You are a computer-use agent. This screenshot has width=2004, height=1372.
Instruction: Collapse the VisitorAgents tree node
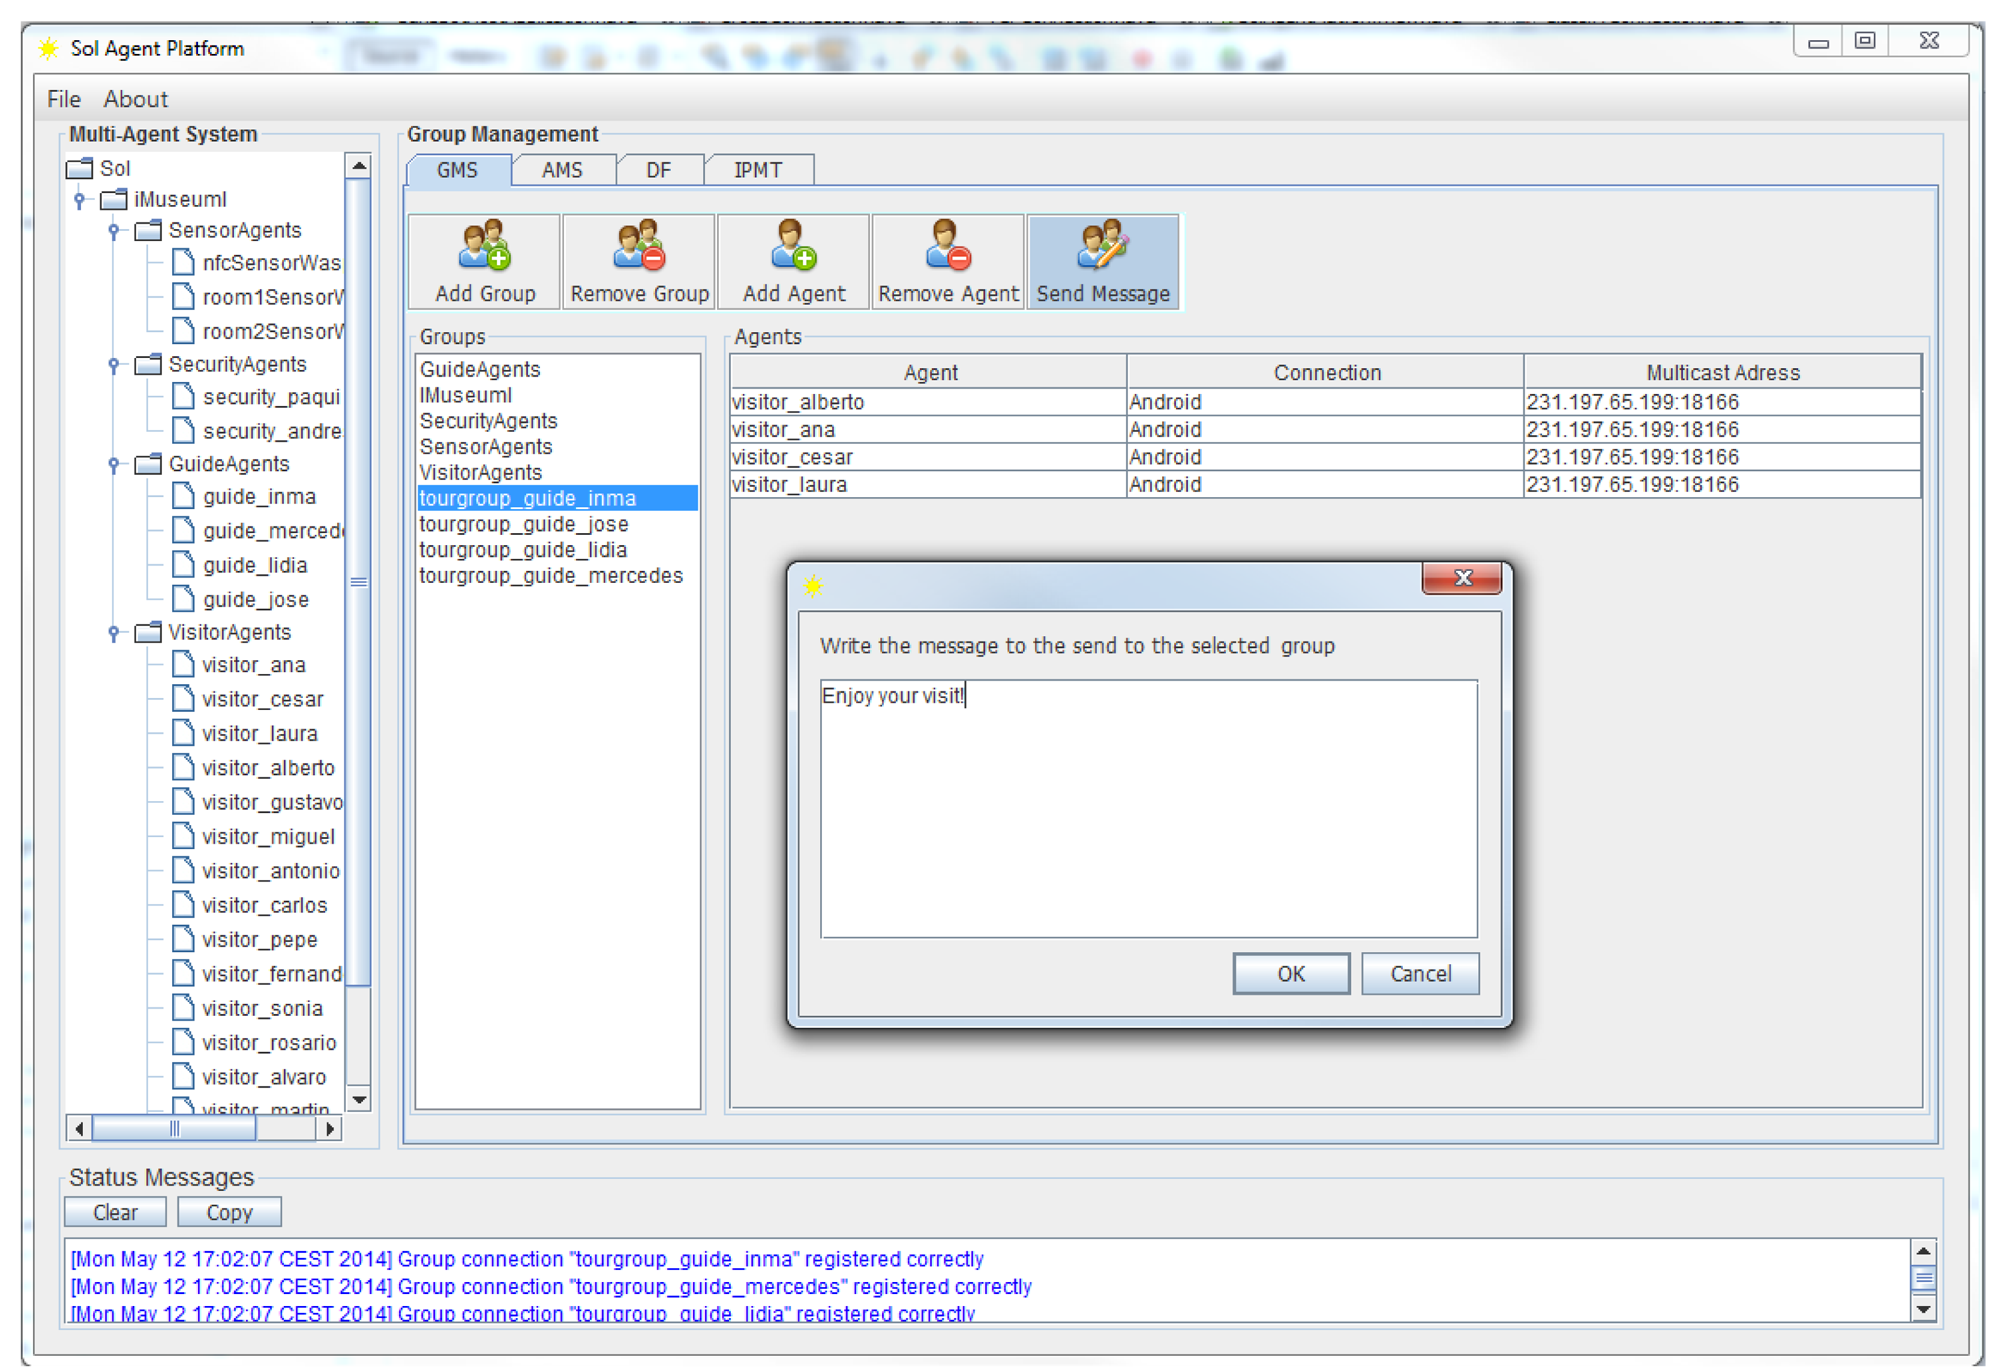pos(114,633)
